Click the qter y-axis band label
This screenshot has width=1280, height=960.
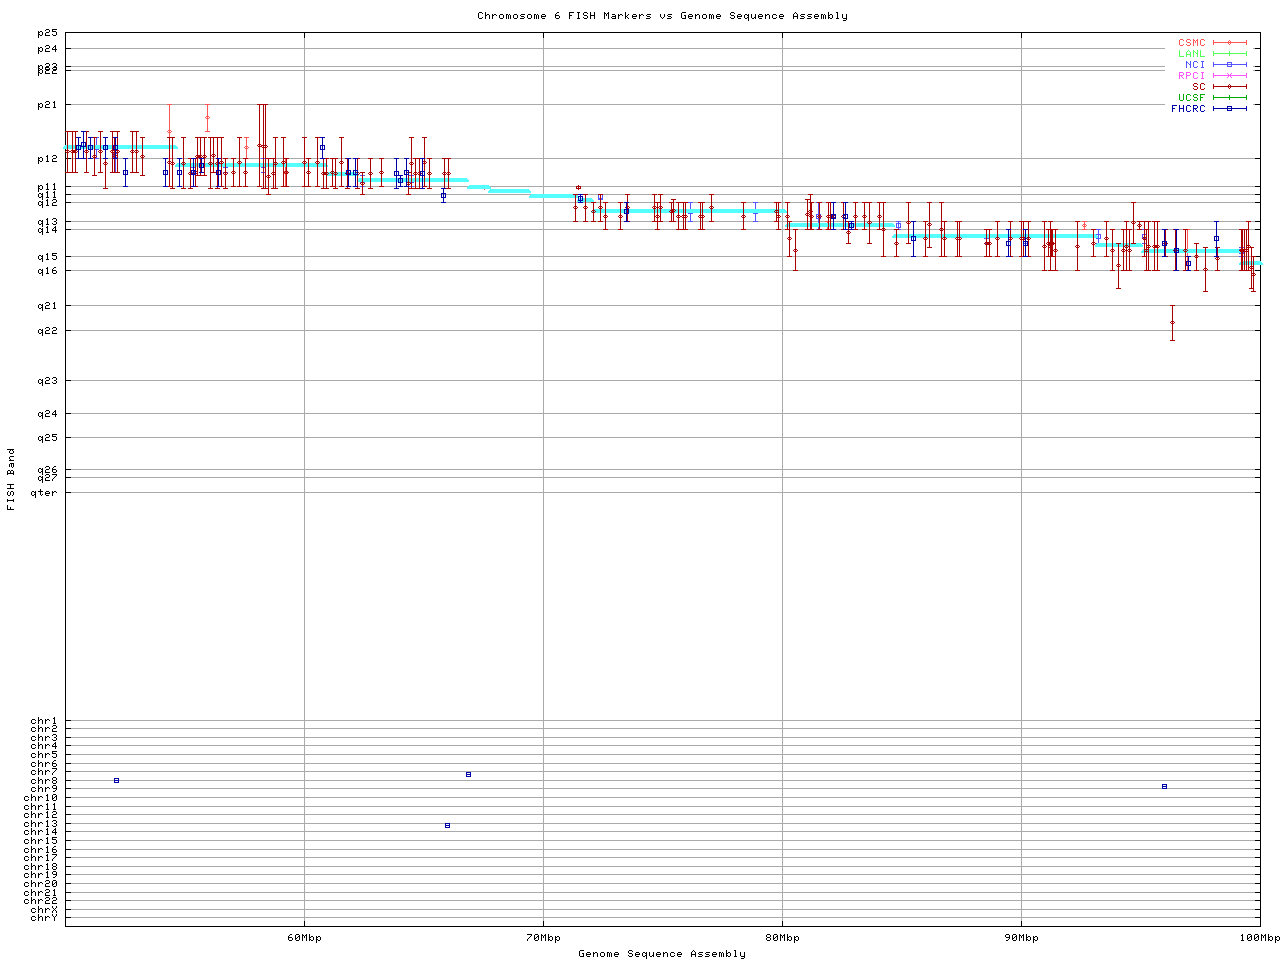pos(44,493)
